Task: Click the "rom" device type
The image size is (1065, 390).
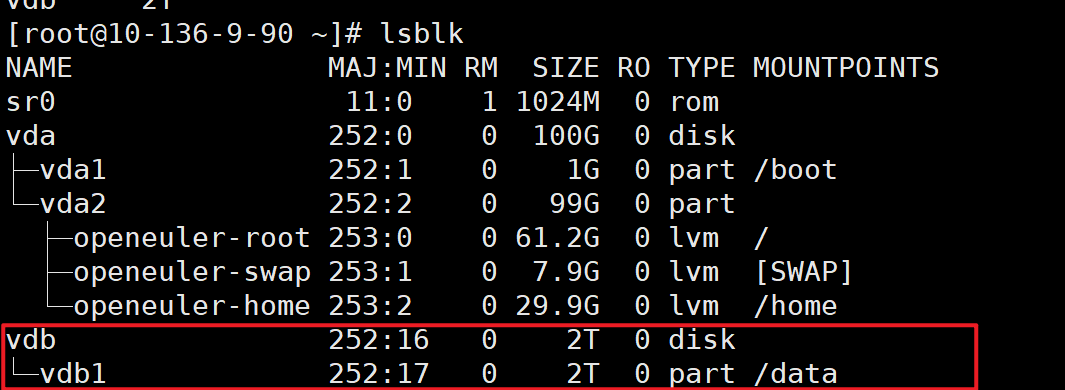Action: 693,103
